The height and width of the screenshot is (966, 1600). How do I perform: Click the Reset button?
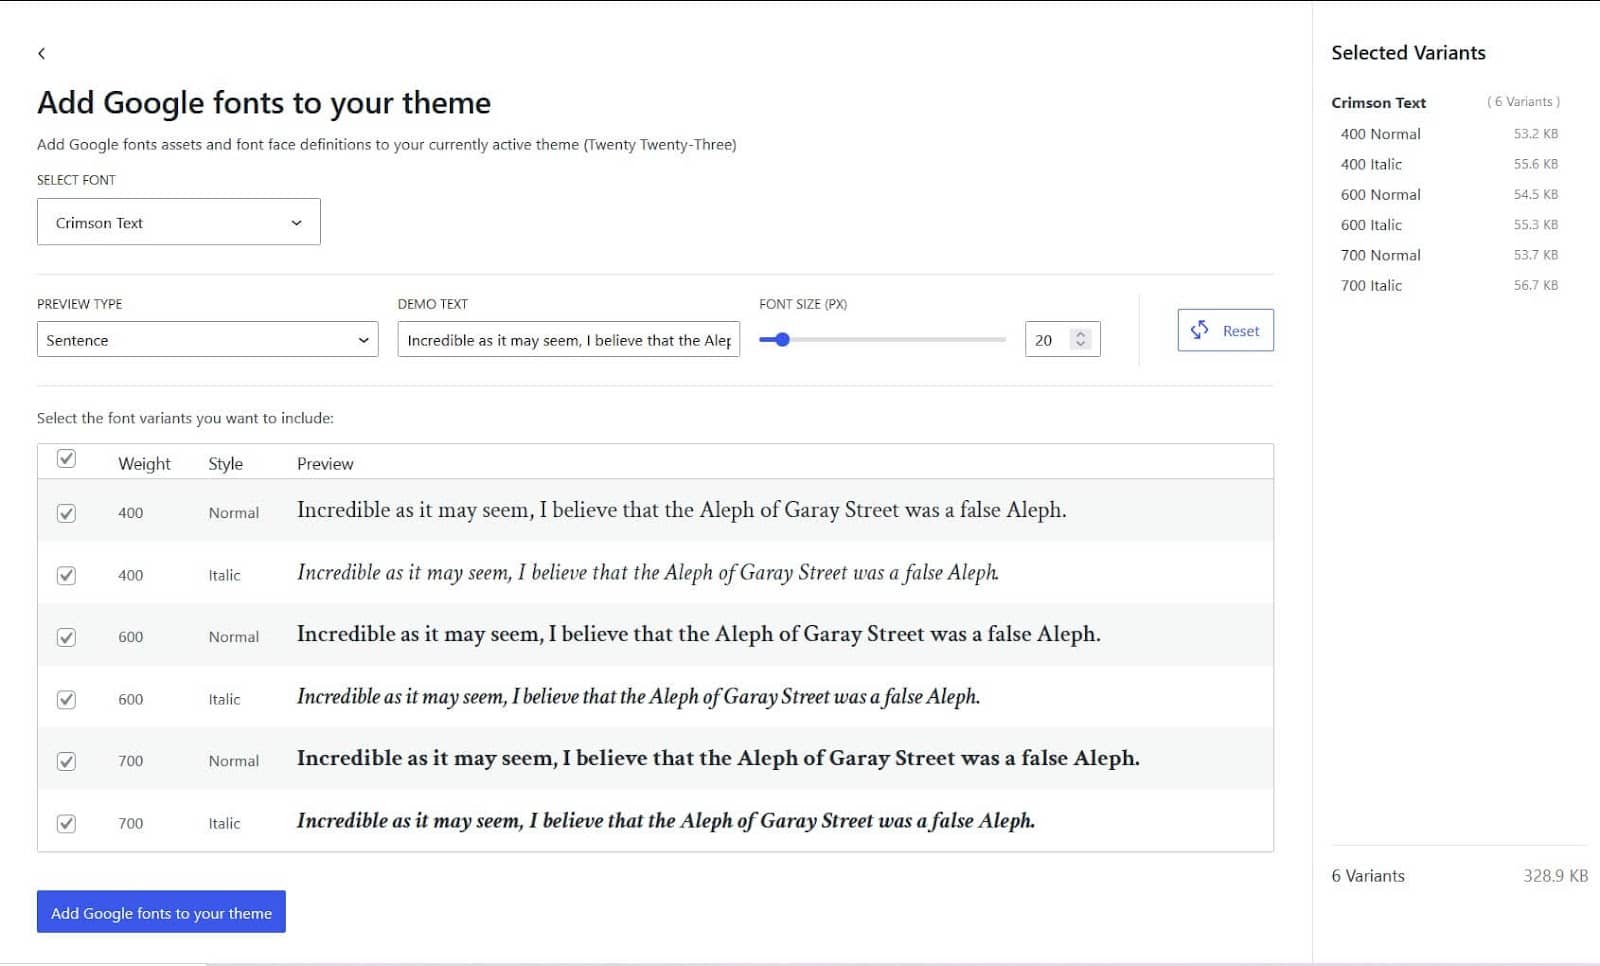pyautogui.click(x=1225, y=330)
